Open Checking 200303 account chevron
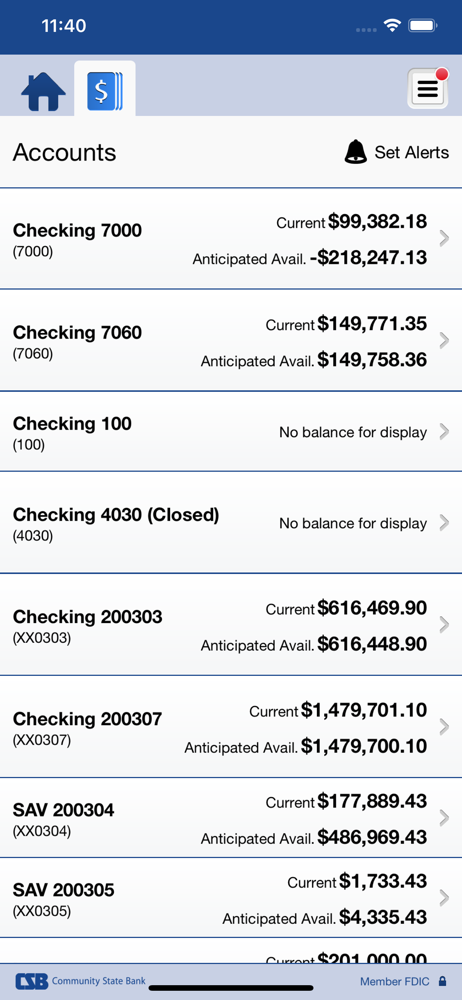Image resolution: width=462 pixels, height=1000 pixels. pos(445,625)
